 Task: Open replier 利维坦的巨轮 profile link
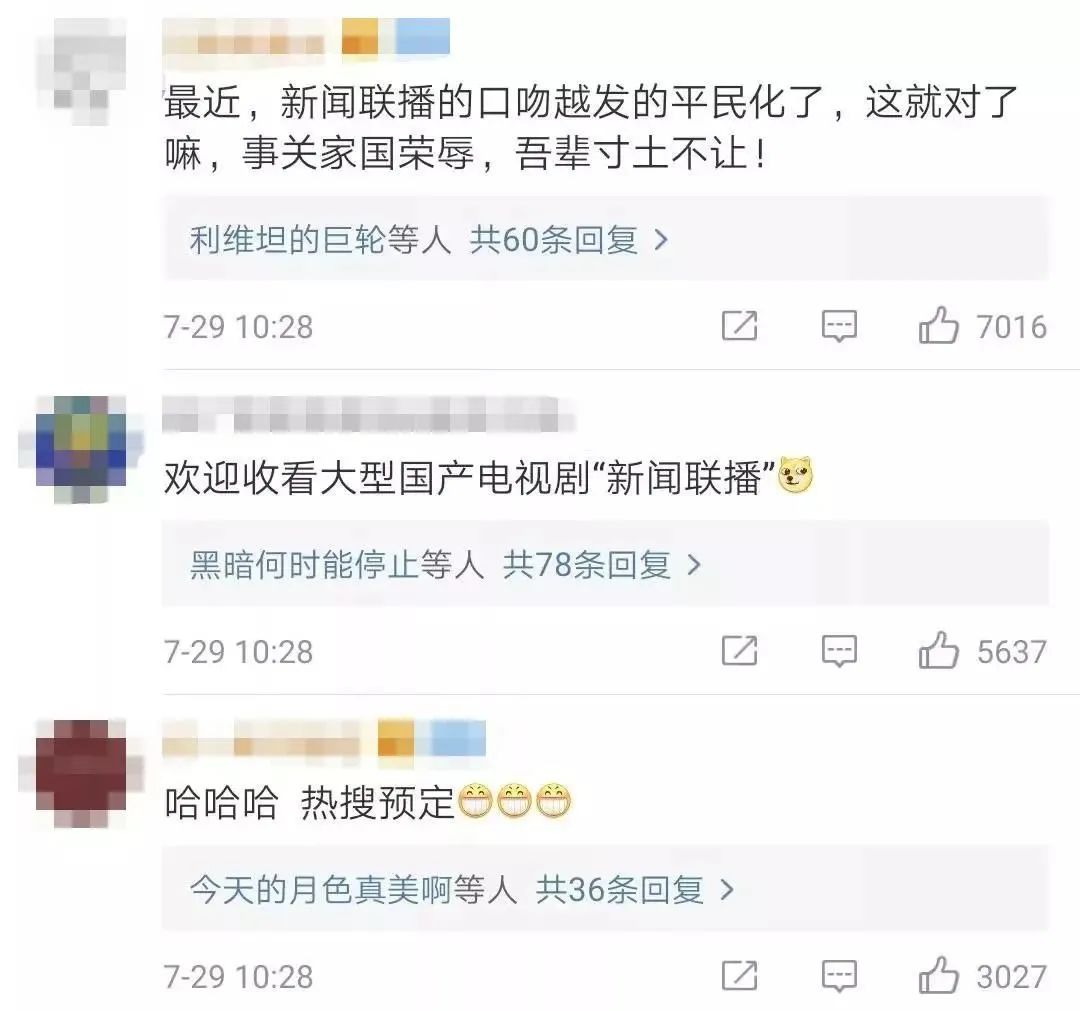tap(287, 240)
